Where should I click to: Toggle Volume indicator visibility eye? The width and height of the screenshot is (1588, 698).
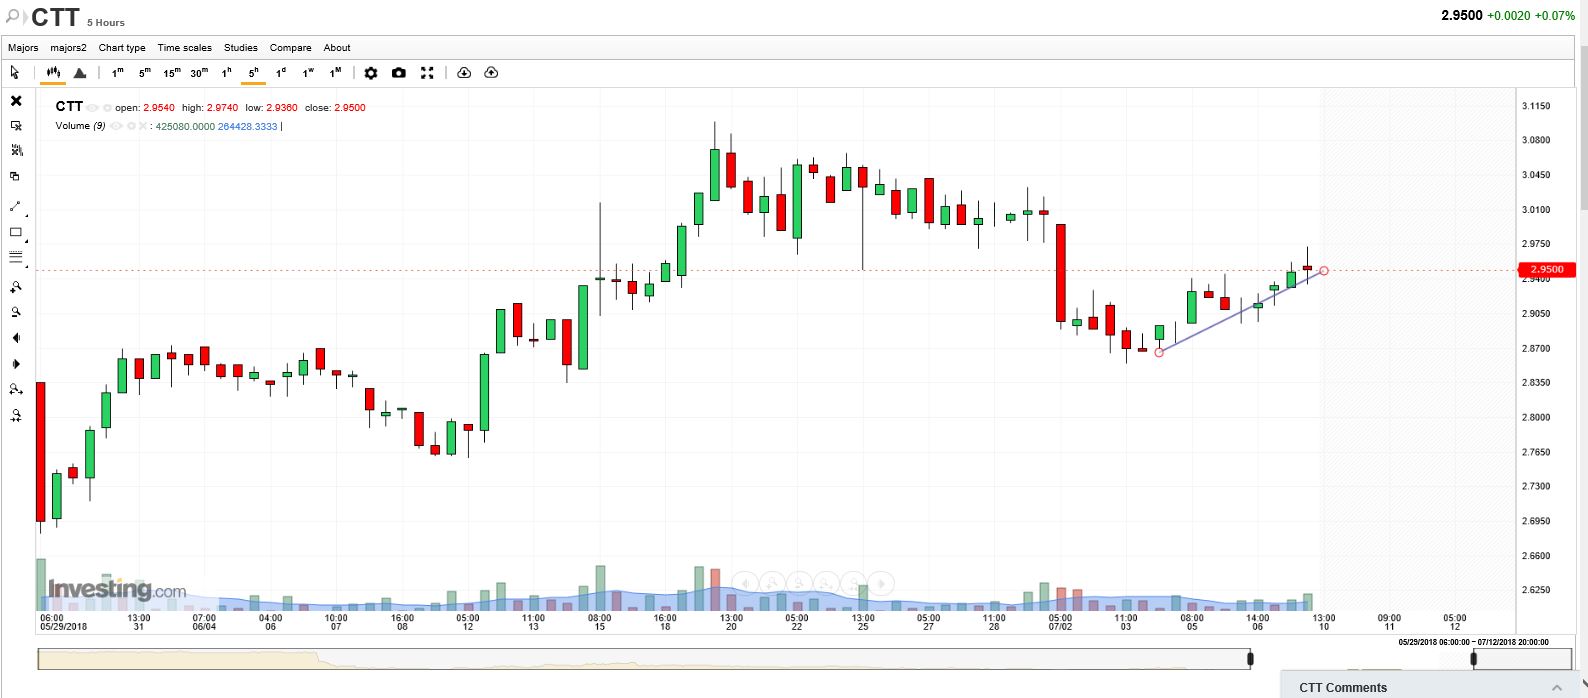116,126
